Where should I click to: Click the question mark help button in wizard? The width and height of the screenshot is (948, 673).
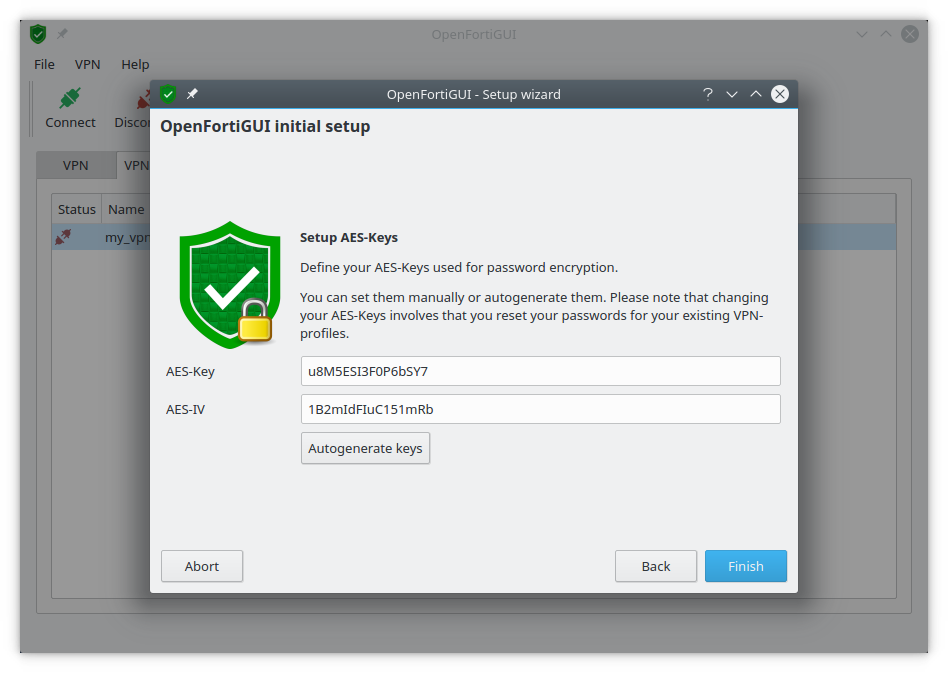(707, 94)
